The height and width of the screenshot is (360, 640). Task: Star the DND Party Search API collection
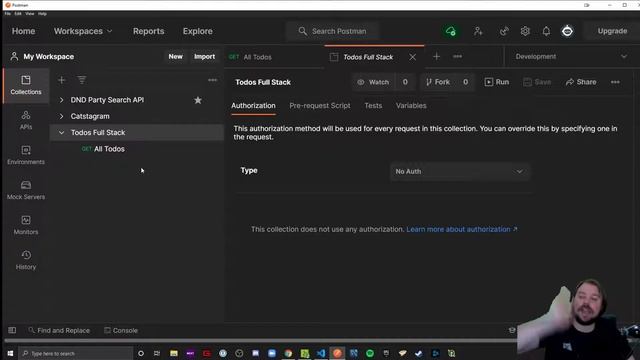198,100
